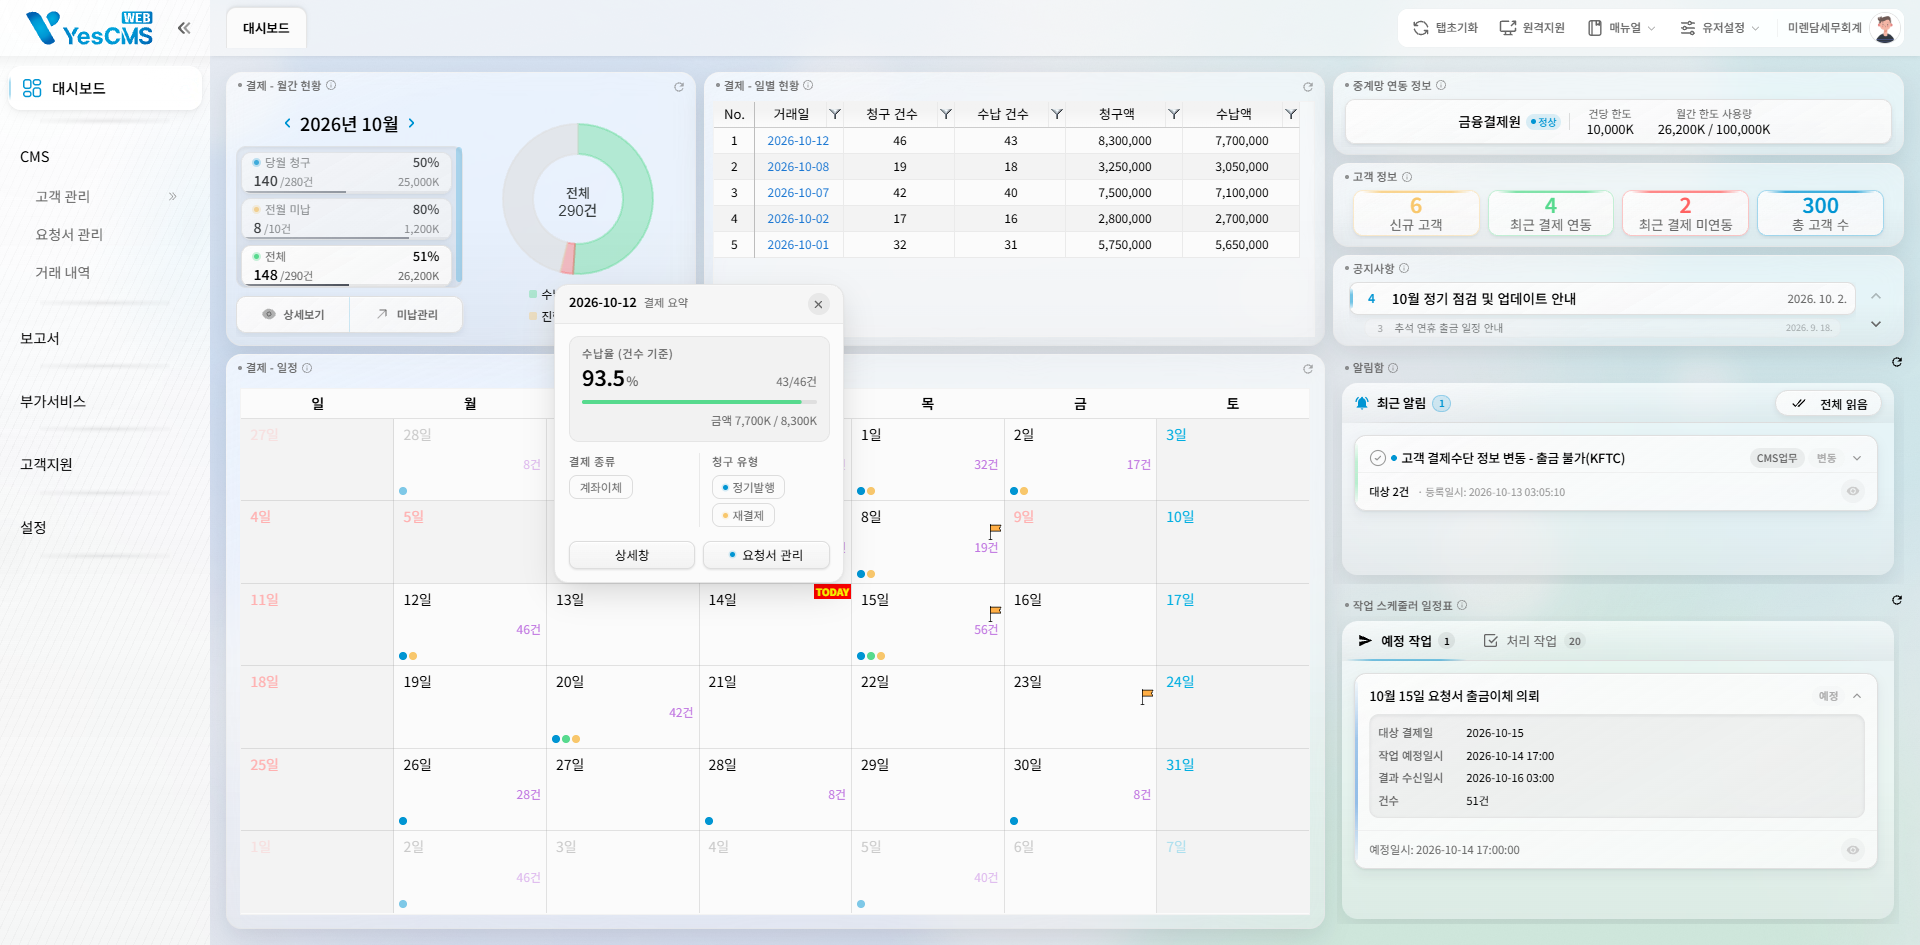Filter the 거래일 column
The width and height of the screenshot is (1920, 945).
click(835, 114)
